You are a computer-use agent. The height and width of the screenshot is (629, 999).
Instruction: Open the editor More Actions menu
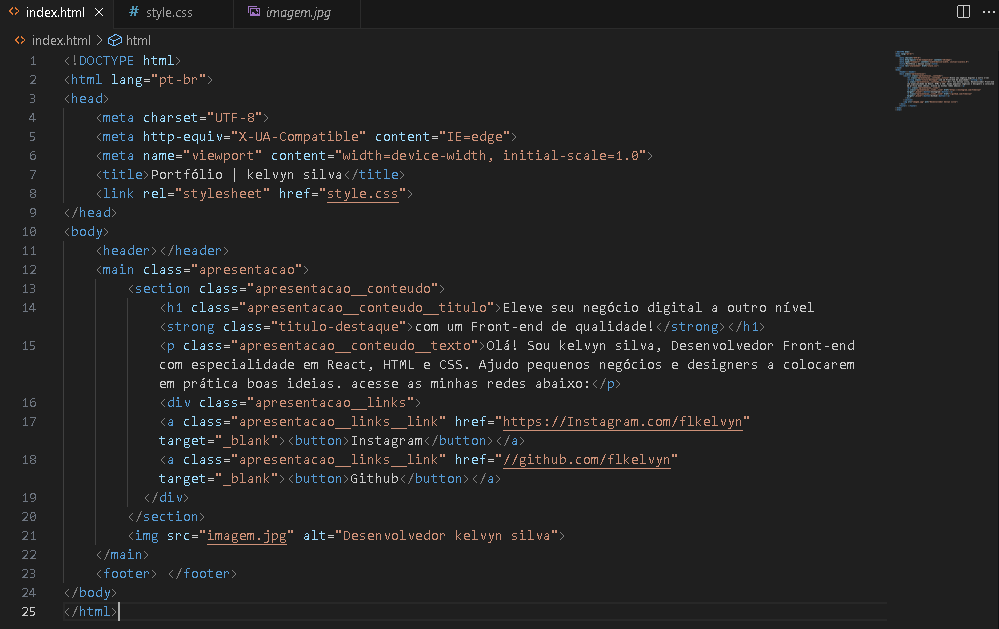988,12
